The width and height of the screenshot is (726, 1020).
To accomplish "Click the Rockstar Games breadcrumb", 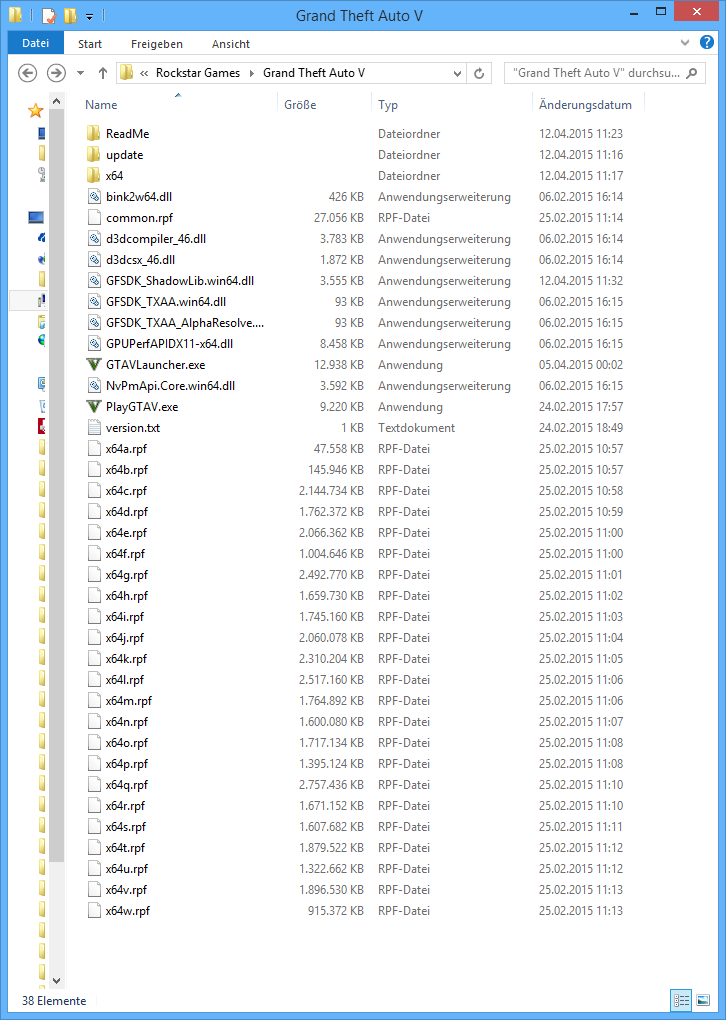I will [198, 73].
